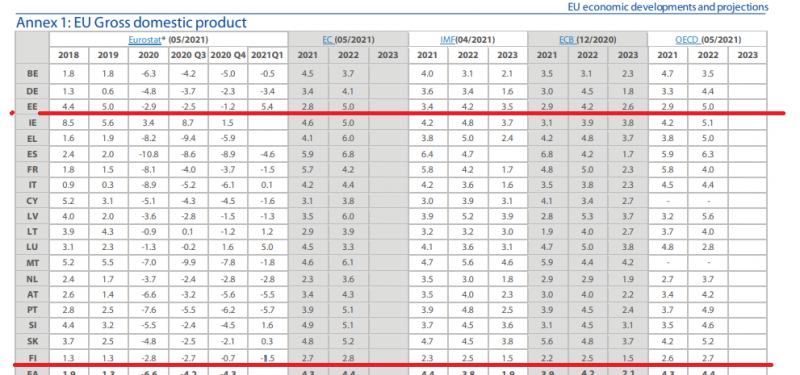
Task: Click the EE 2021Q1 value 5.4
Action: pos(268,107)
